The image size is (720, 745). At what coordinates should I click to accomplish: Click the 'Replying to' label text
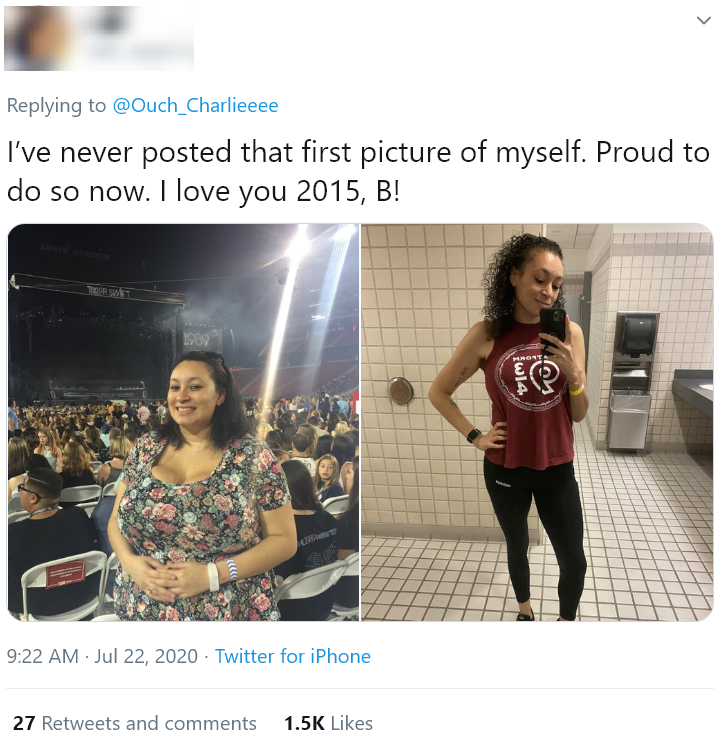tap(56, 105)
